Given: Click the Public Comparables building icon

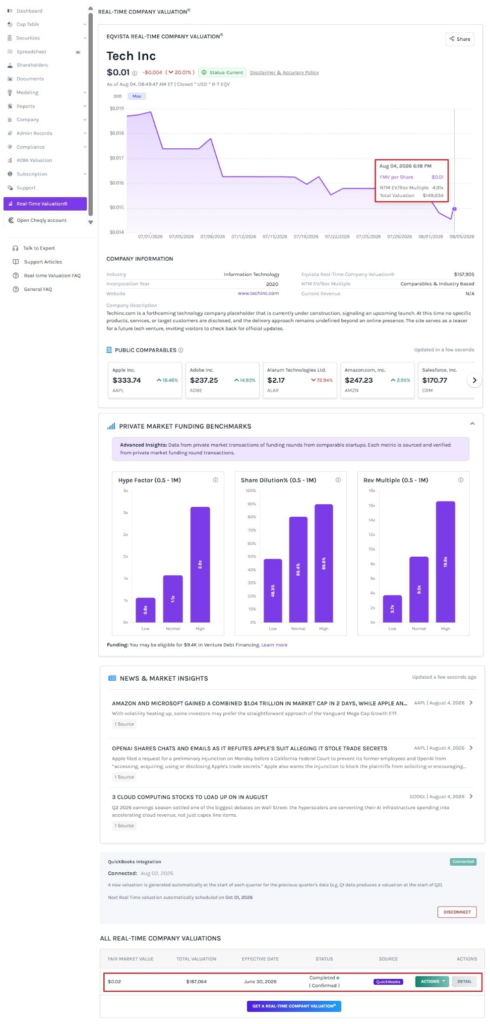Looking at the screenshot, I should 110,350.
